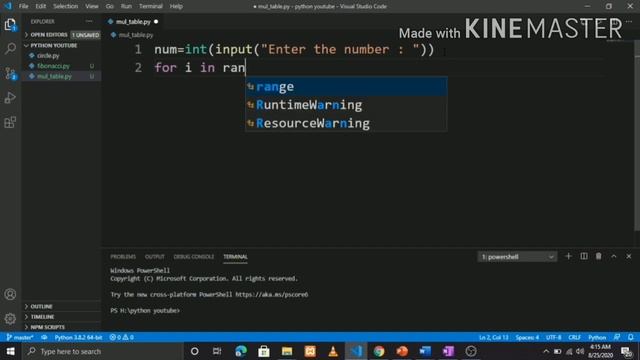
Task: Expand the NPM Scripts section
Action: [61, 327]
